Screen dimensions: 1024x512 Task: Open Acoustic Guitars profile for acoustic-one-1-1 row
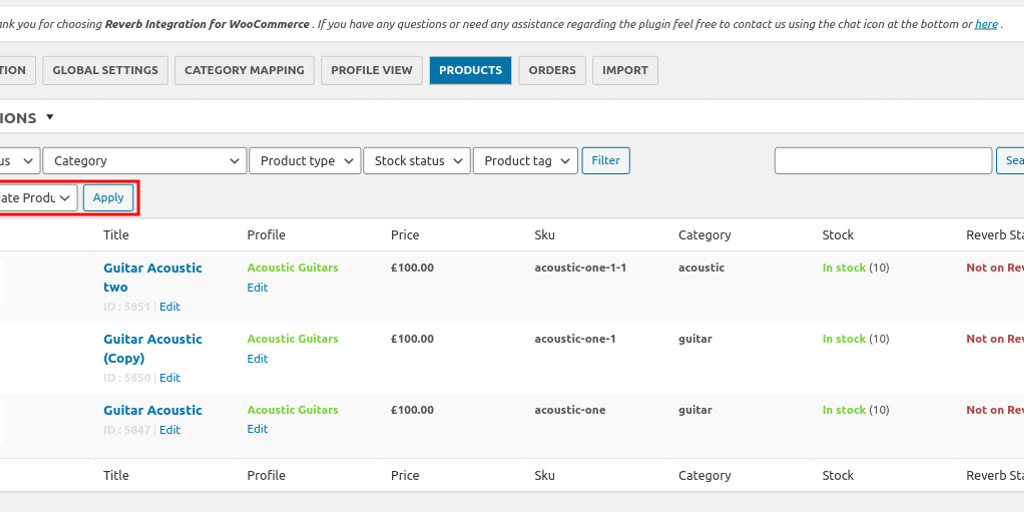pyautogui.click(x=292, y=268)
